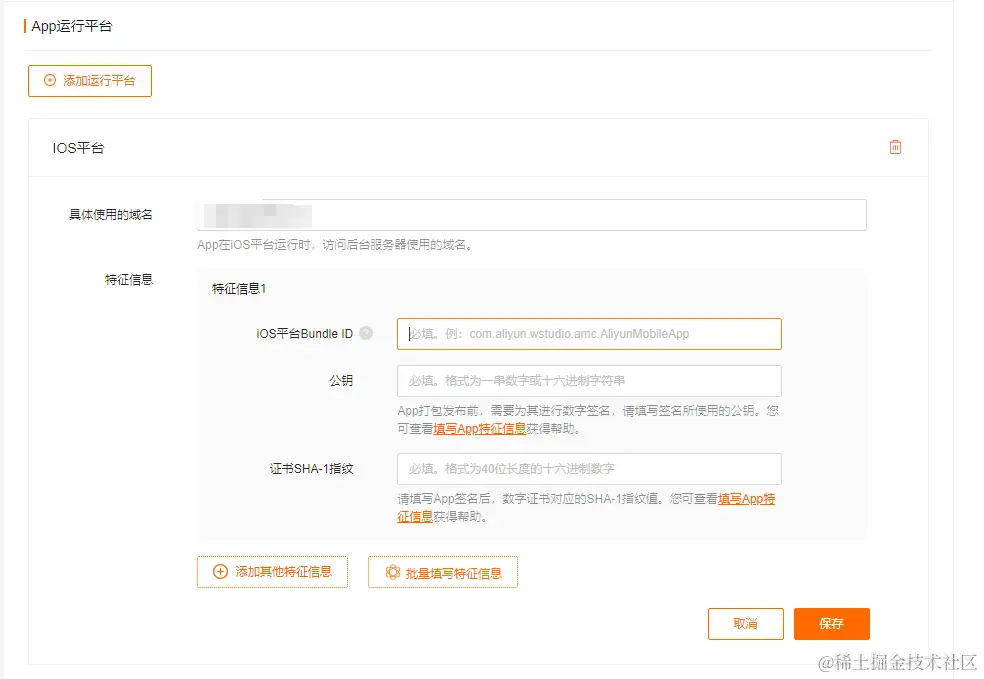This screenshot has height=679, width=984.
Task: Click the 公钥 field label
Action: click(341, 381)
